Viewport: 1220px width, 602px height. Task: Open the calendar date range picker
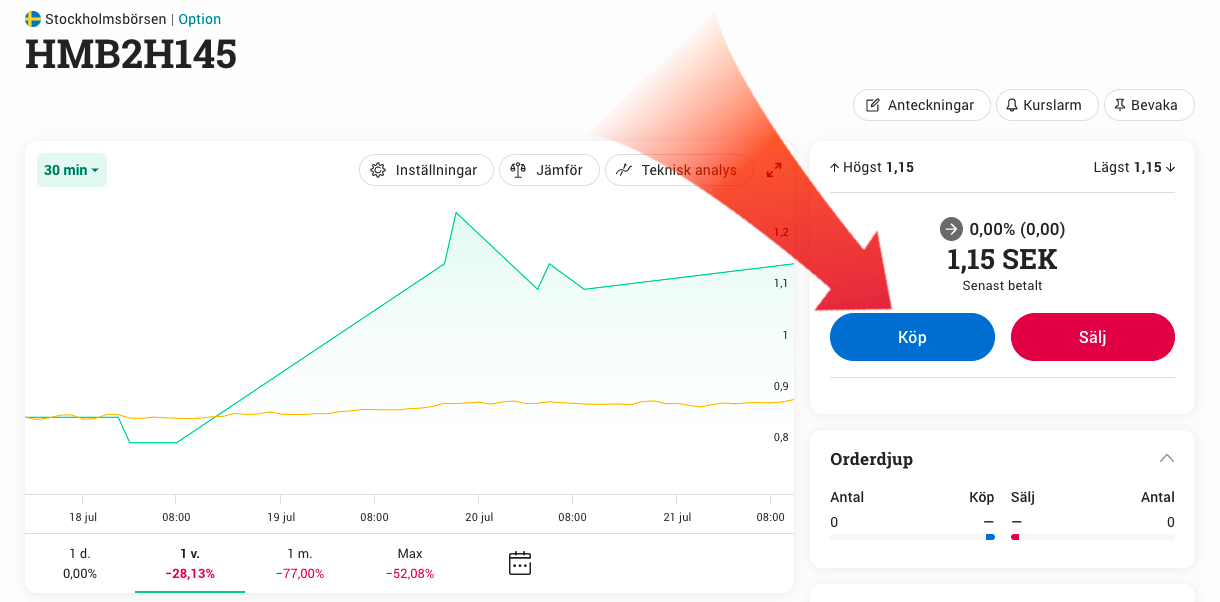(x=520, y=563)
